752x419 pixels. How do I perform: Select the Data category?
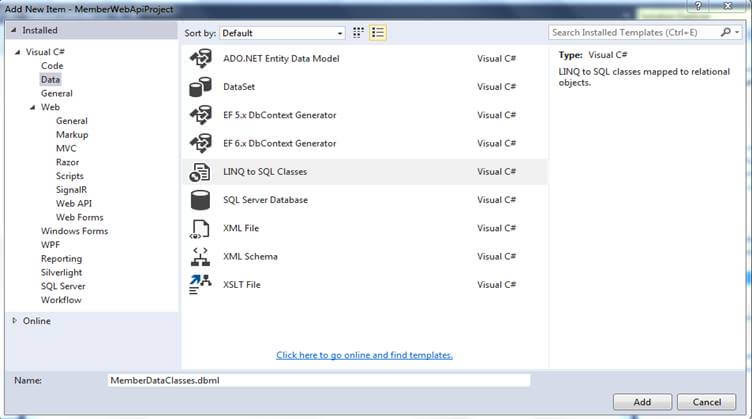point(50,80)
